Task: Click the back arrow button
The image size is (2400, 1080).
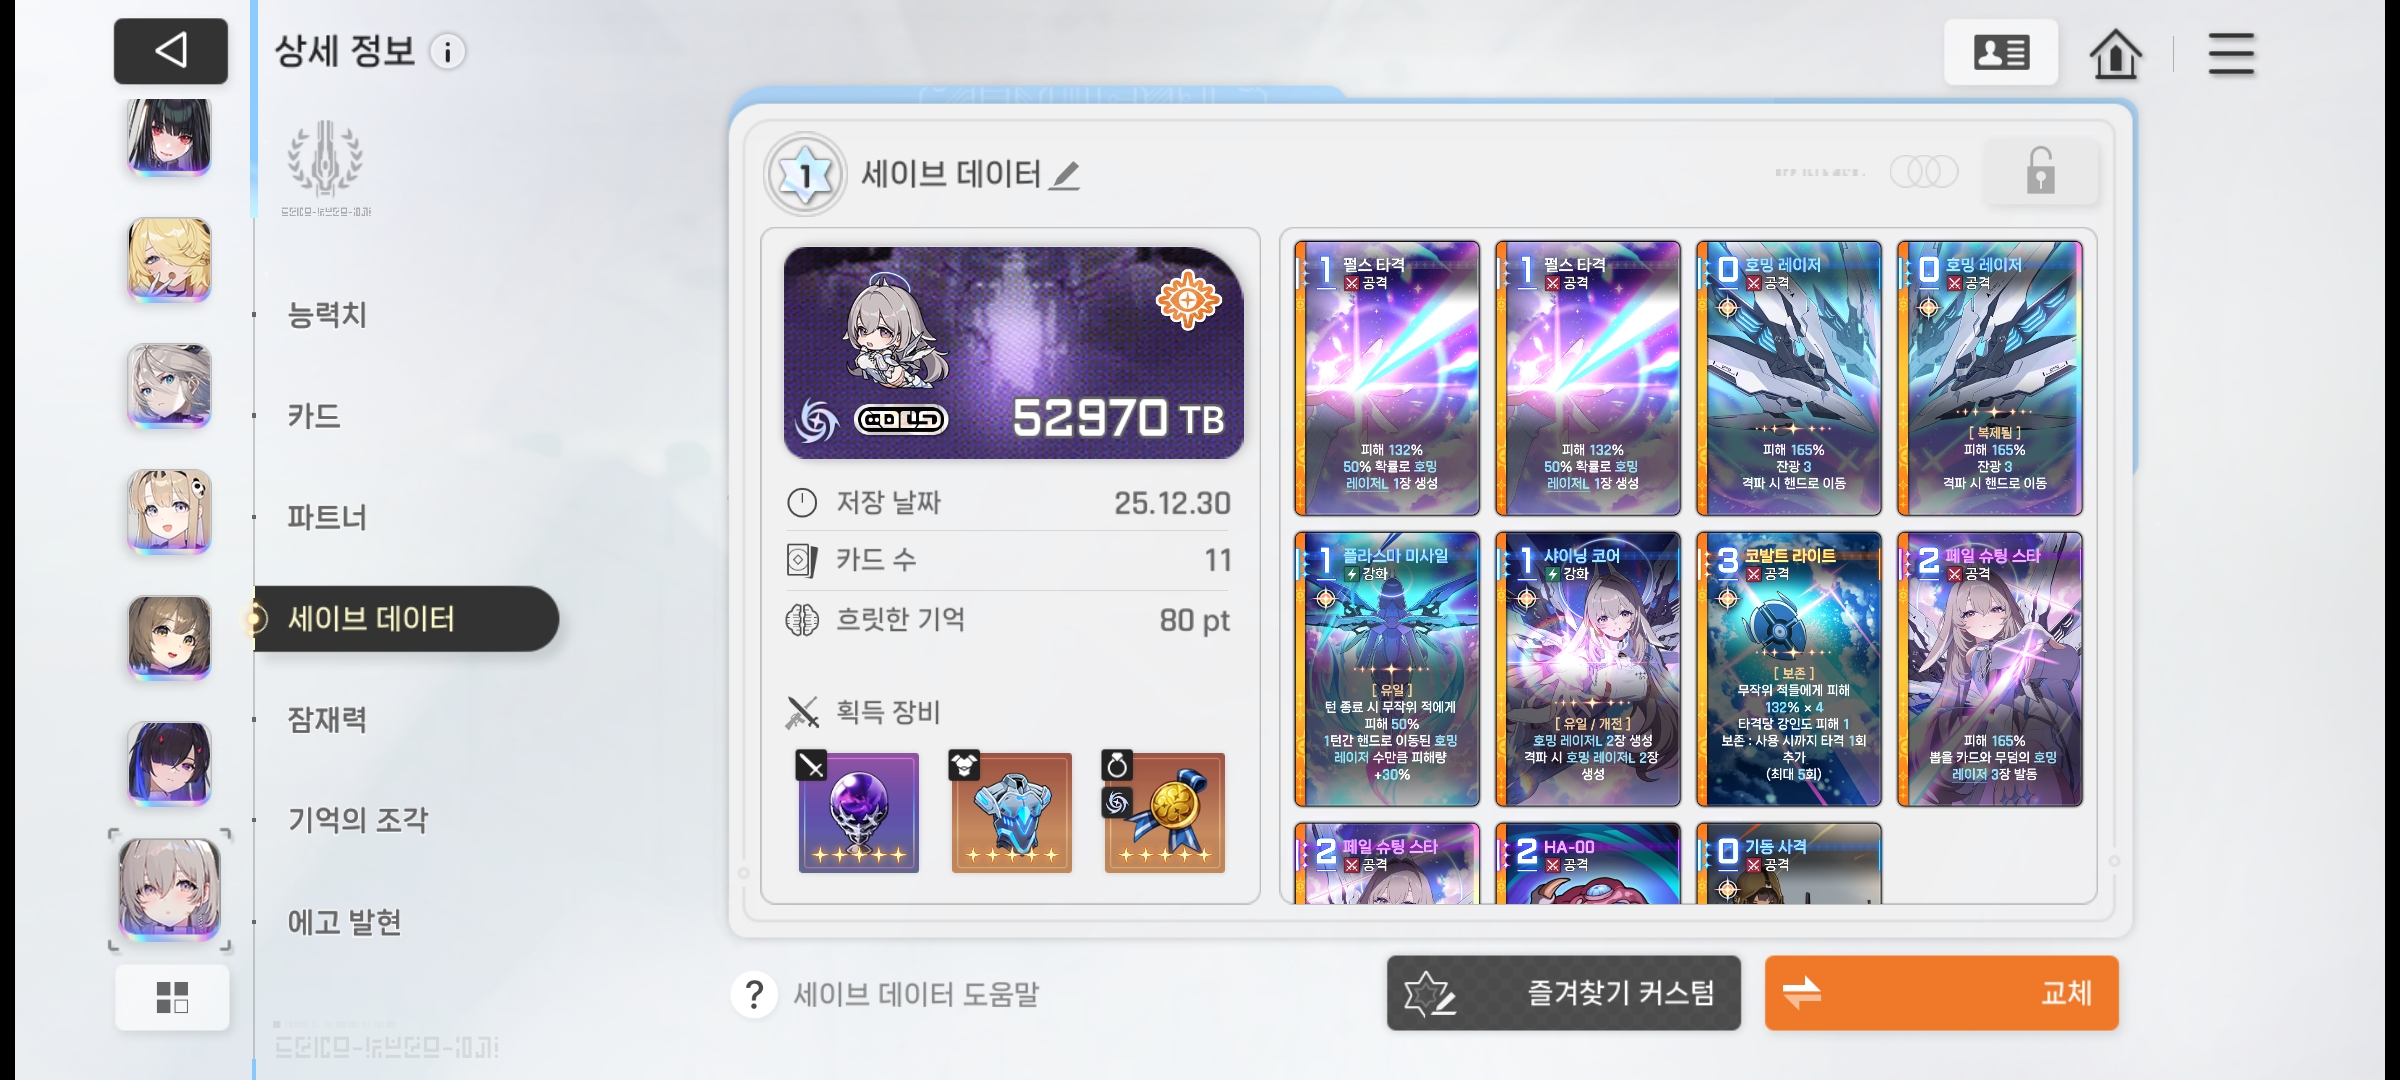Action: click(171, 50)
